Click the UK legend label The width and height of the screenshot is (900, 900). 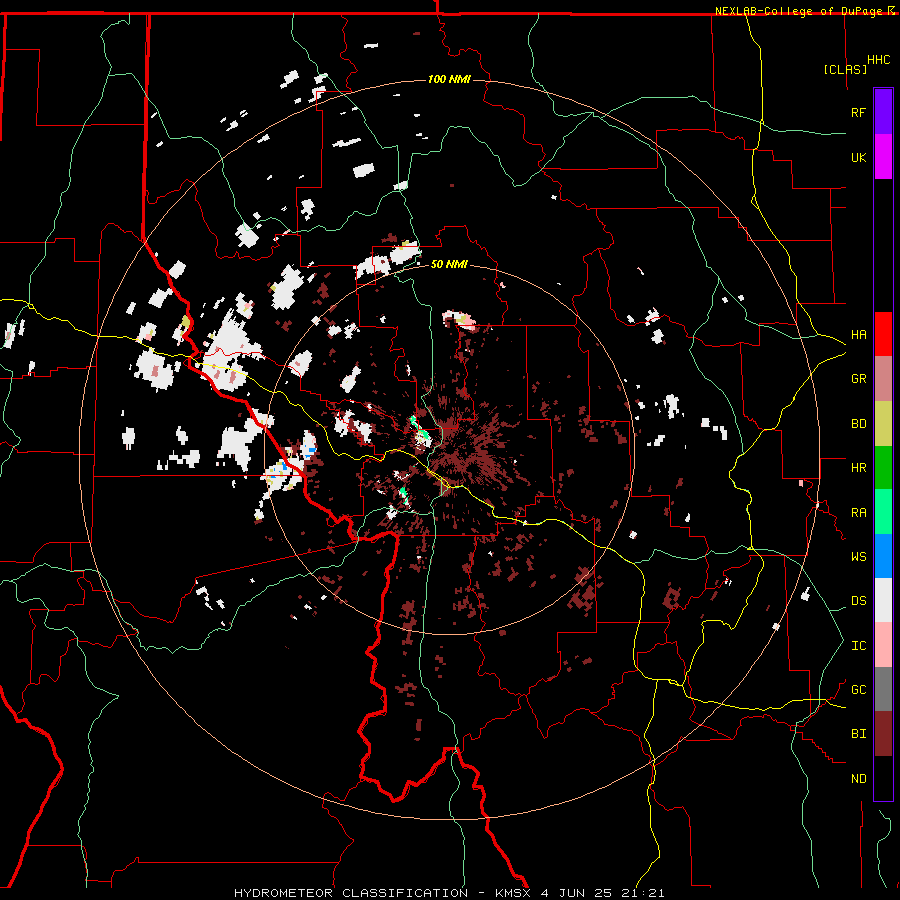(x=858, y=157)
